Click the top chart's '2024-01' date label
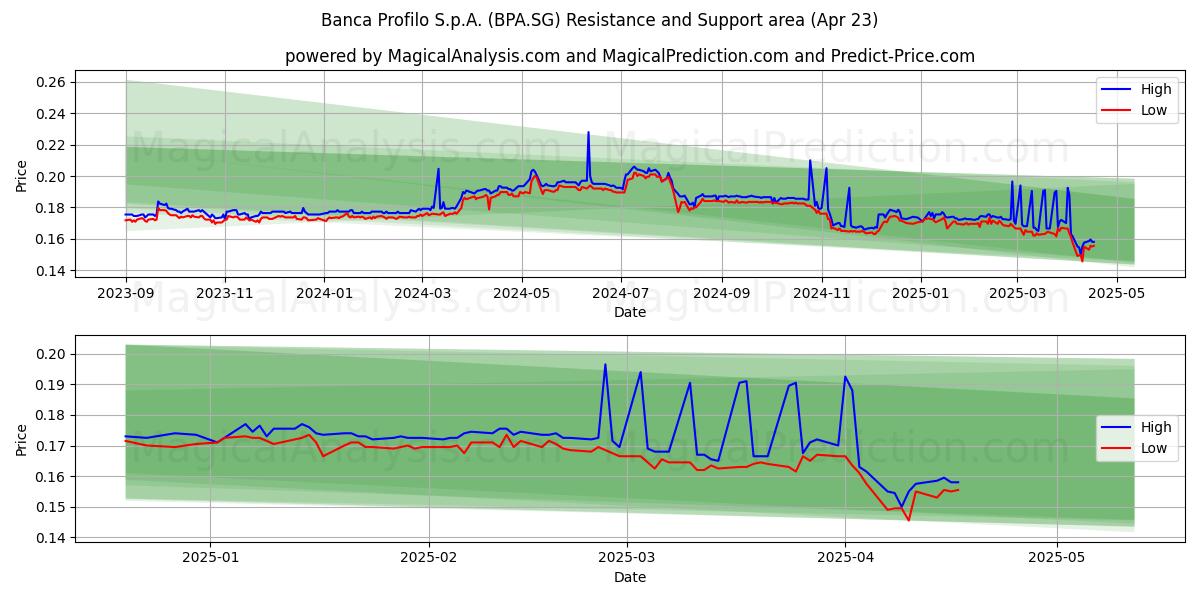This screenshot has width=1200, height=600. pos(324,294)
